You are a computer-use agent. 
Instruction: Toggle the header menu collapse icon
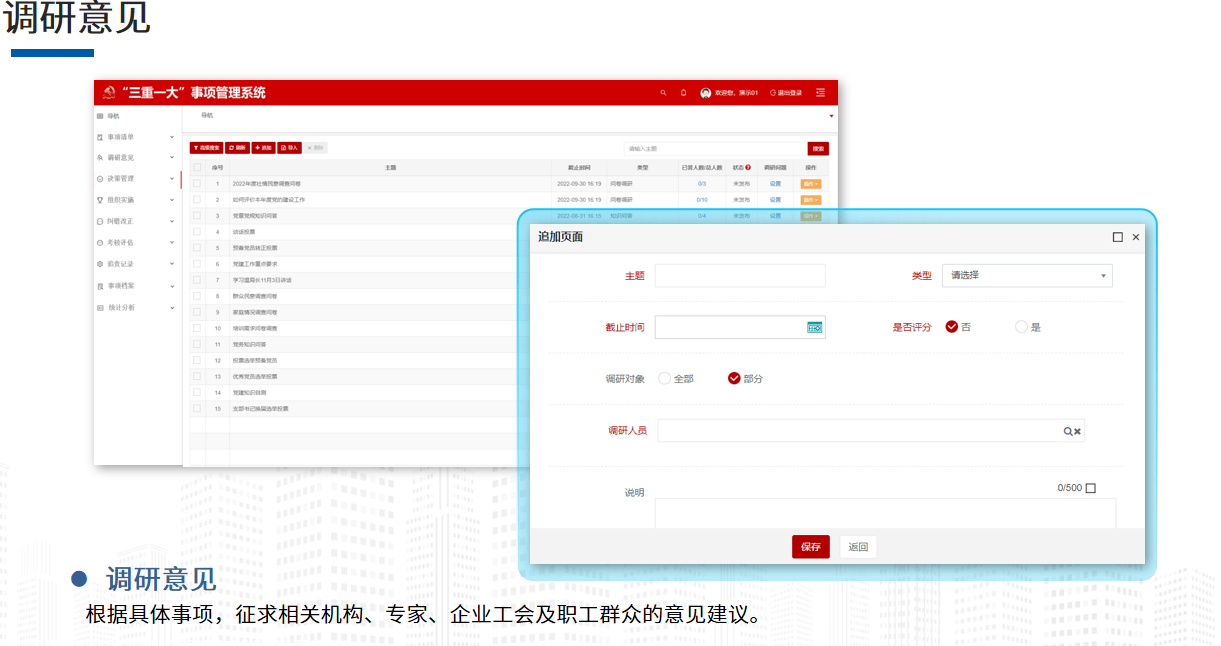pos(820,93)
